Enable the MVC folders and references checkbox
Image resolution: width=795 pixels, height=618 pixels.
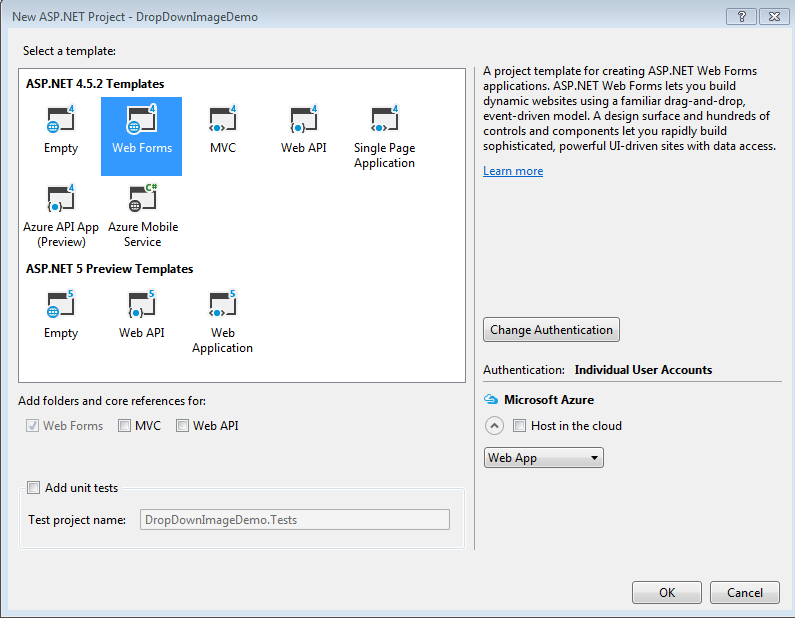pos(124,425)
